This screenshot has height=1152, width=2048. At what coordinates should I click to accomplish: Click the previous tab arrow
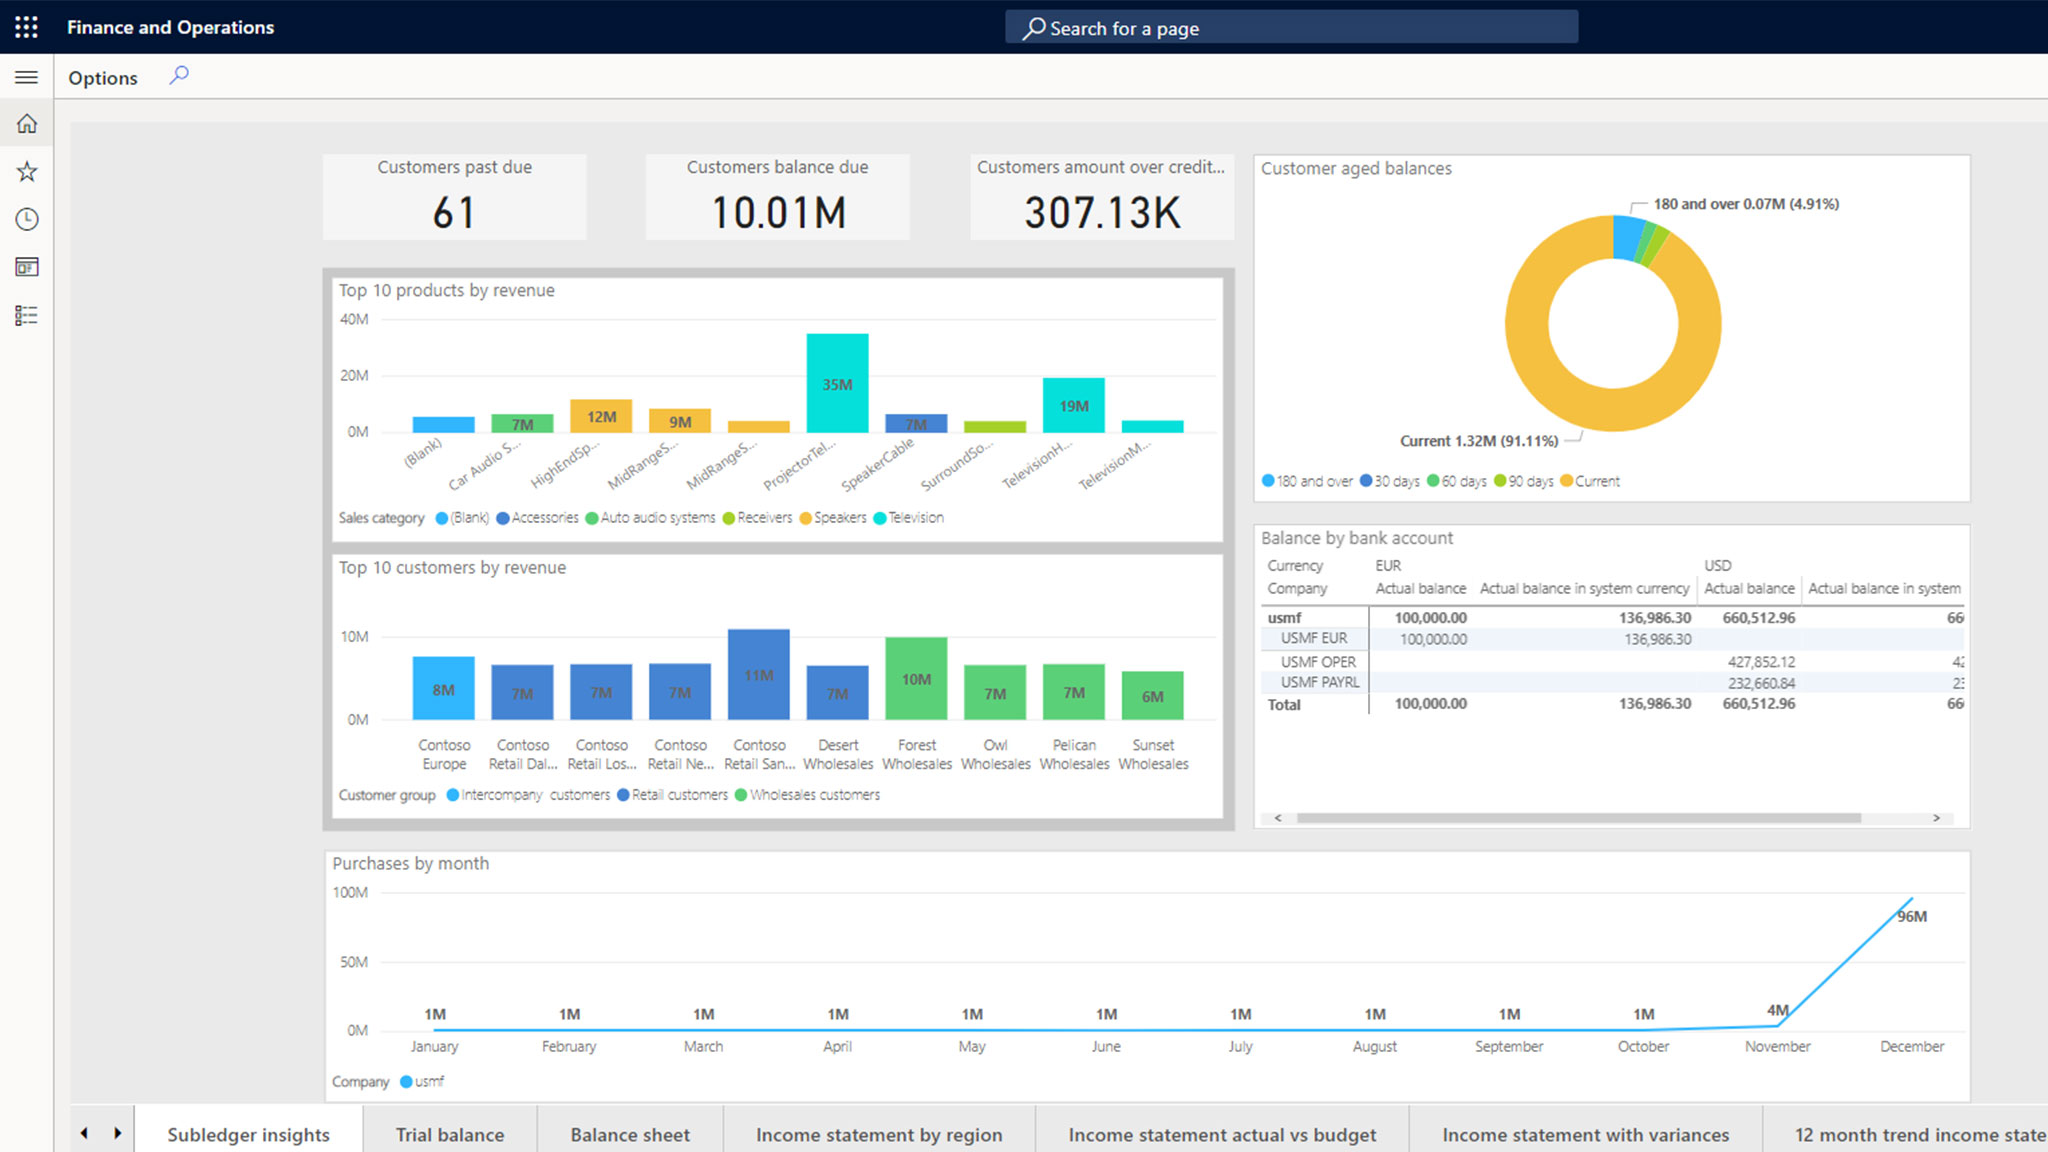(84, 1133)
